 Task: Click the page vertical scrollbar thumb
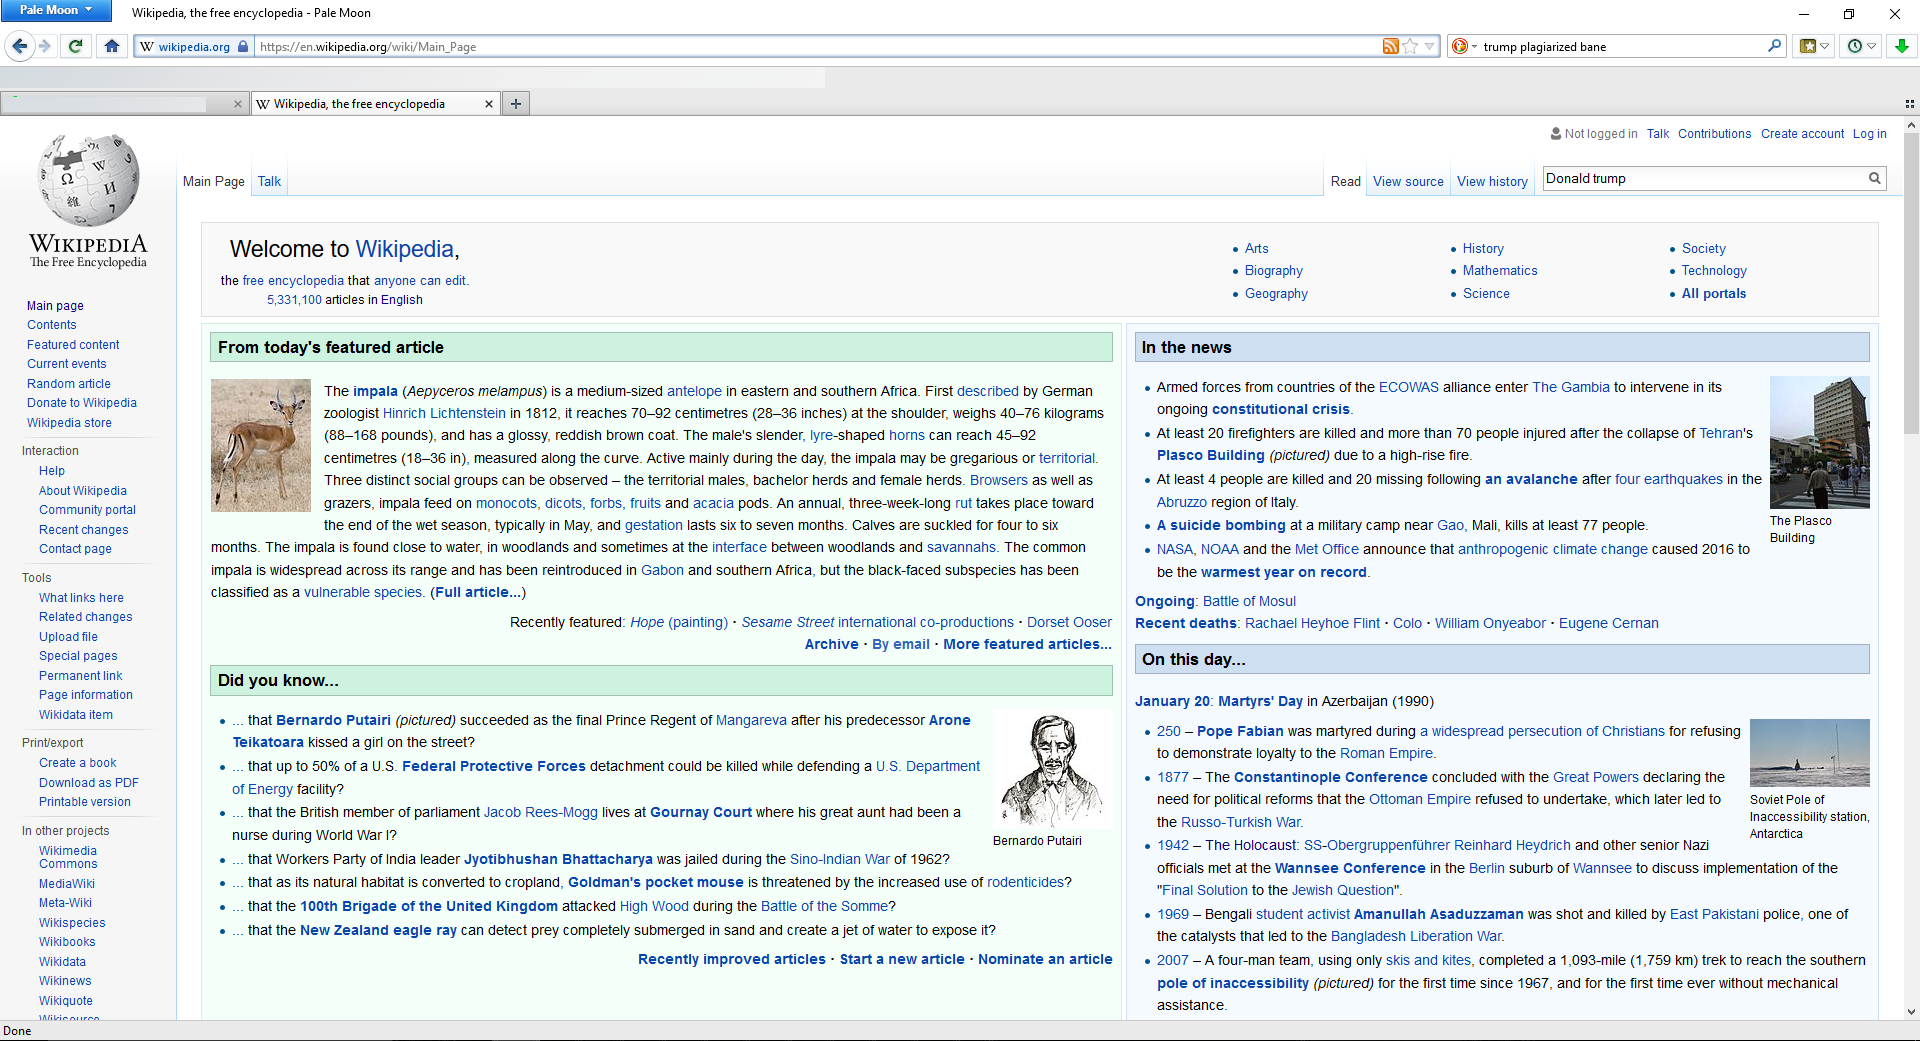point(1911,284)
